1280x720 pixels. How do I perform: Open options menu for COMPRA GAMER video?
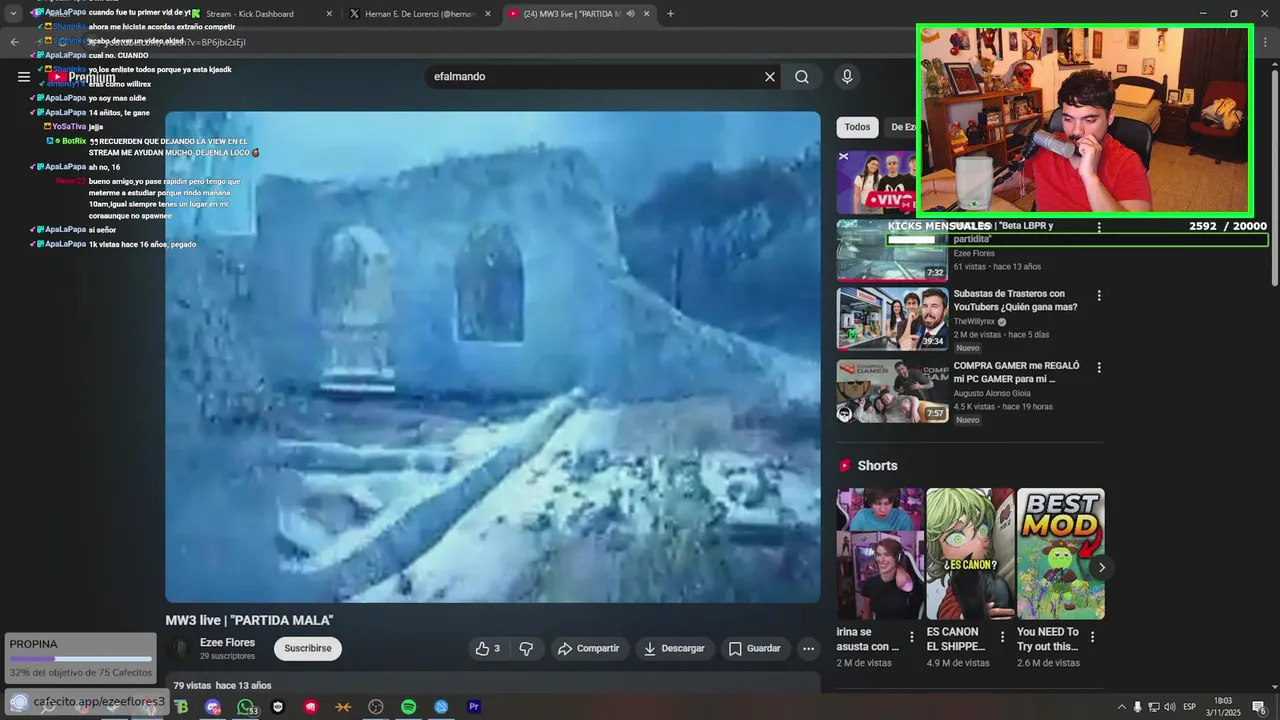[1099, 368]
